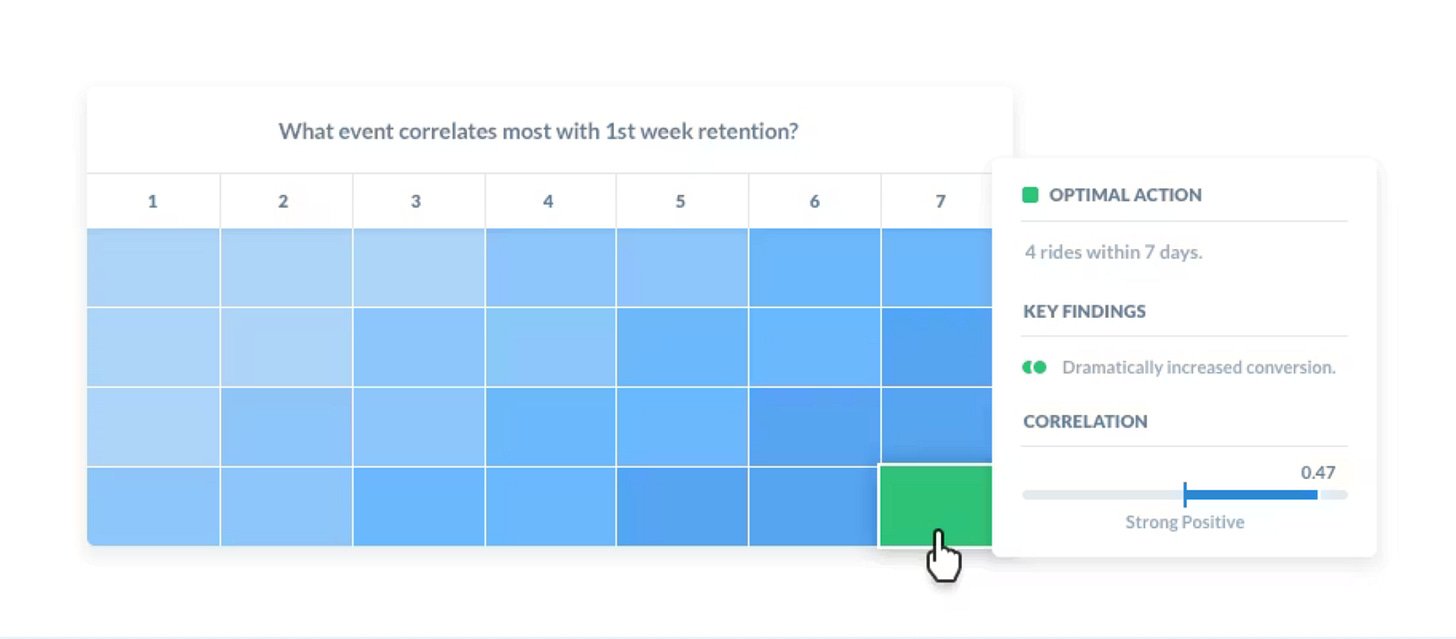Click the cell in column 5 of the bottom row
The image size is (1456, 639).
tap(681, 505)
